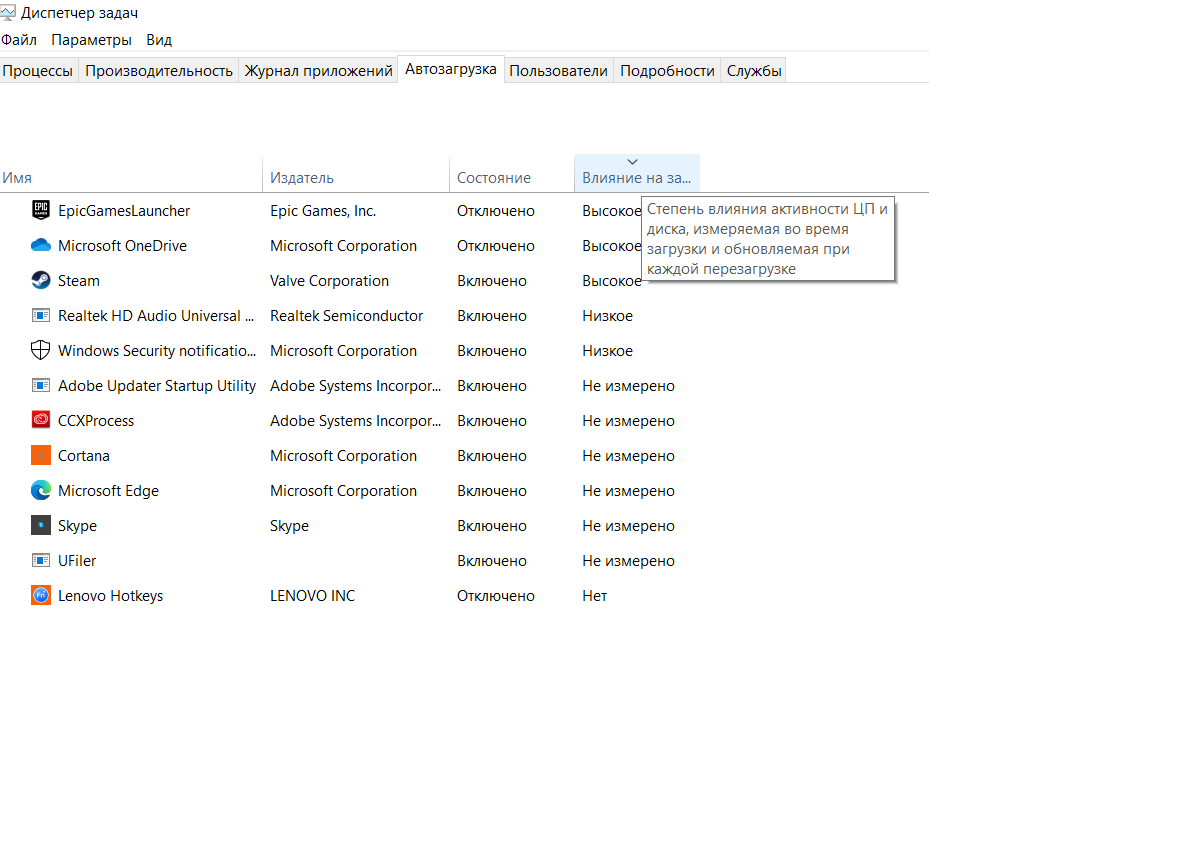This screenshot has width=1196, height=846.
Task: Click the Steam app icon
Action: (x=40, y=280)
